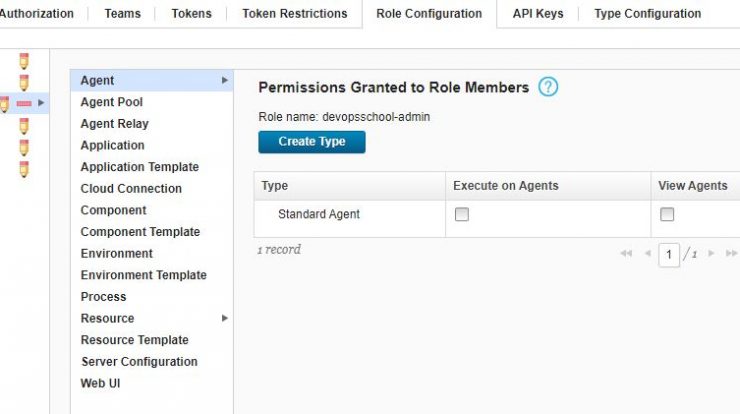Click the next page arrow

coord(711,253)
